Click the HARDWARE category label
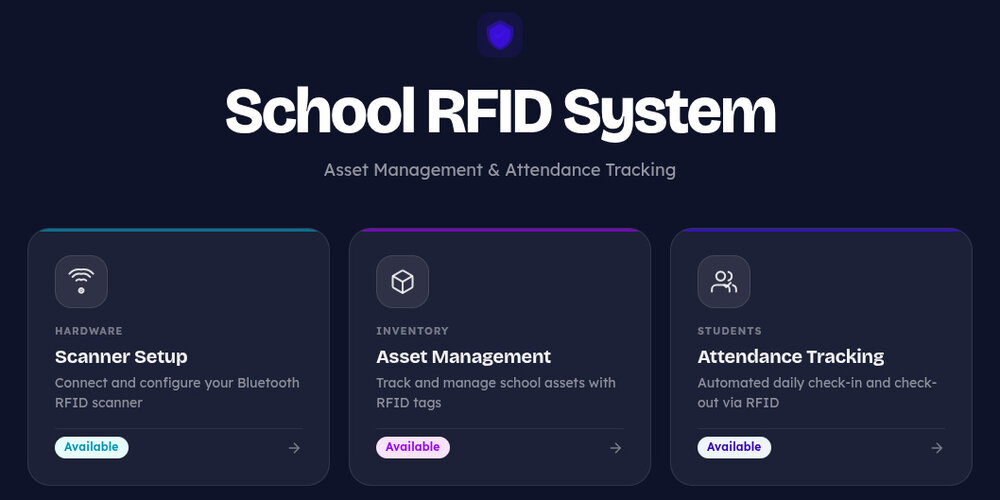 (x=89, y=331)
